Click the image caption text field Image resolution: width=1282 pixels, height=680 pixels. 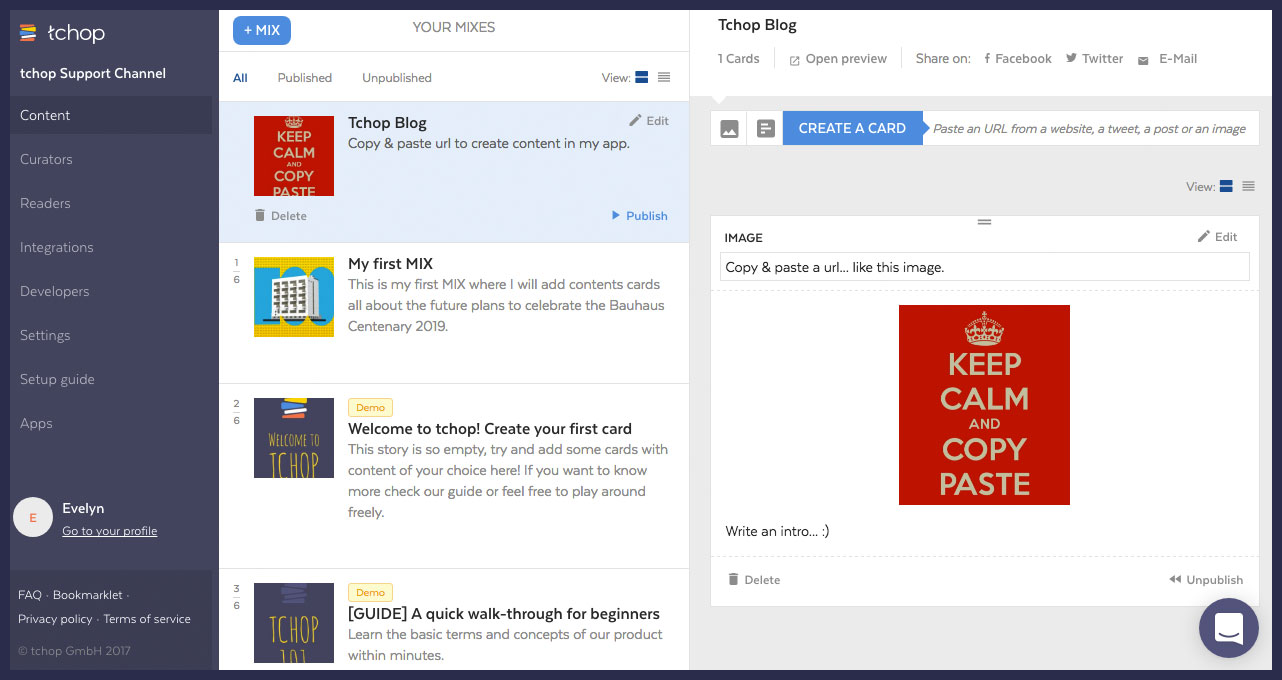(984, 267)
